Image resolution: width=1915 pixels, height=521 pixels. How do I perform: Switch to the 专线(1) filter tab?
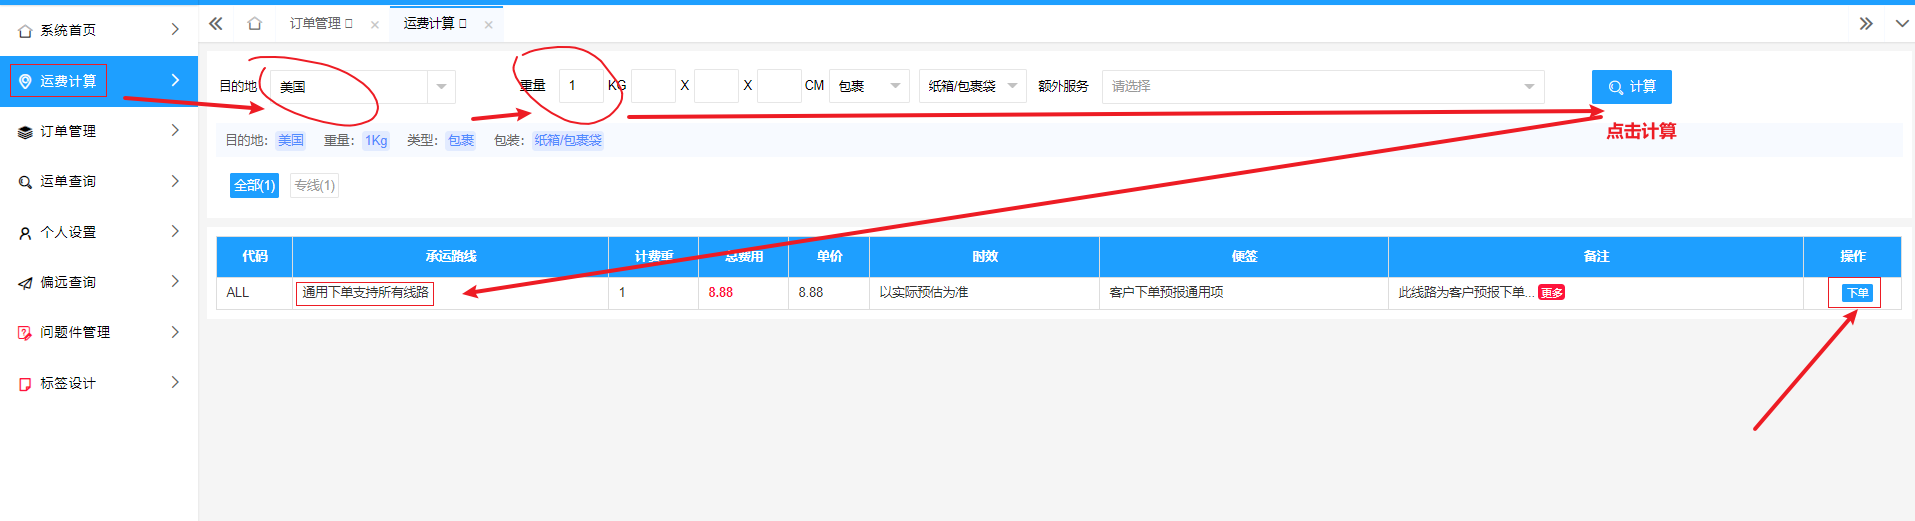pos(314,185)
